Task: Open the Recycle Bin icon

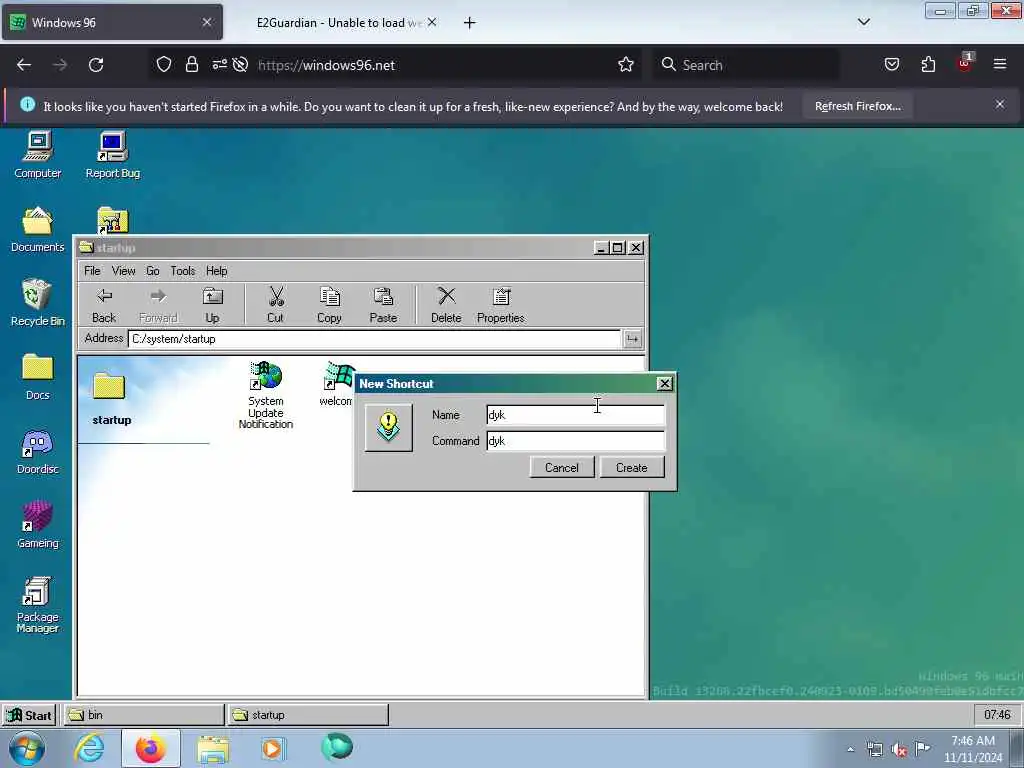Action: coord(38,303)
